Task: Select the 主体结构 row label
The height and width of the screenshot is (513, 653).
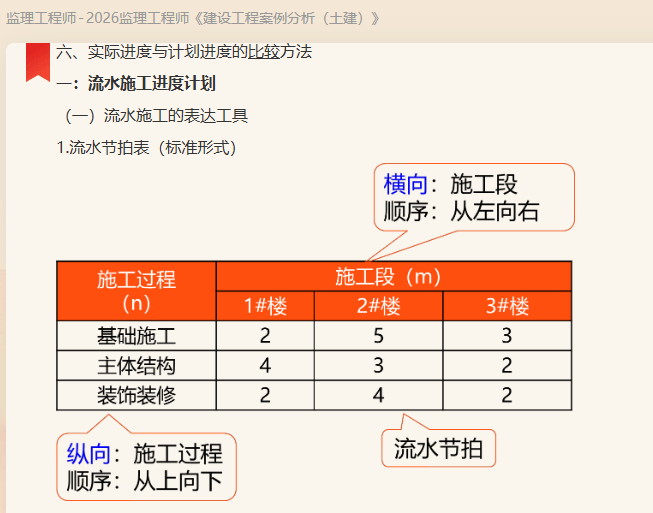Action: 136,365
